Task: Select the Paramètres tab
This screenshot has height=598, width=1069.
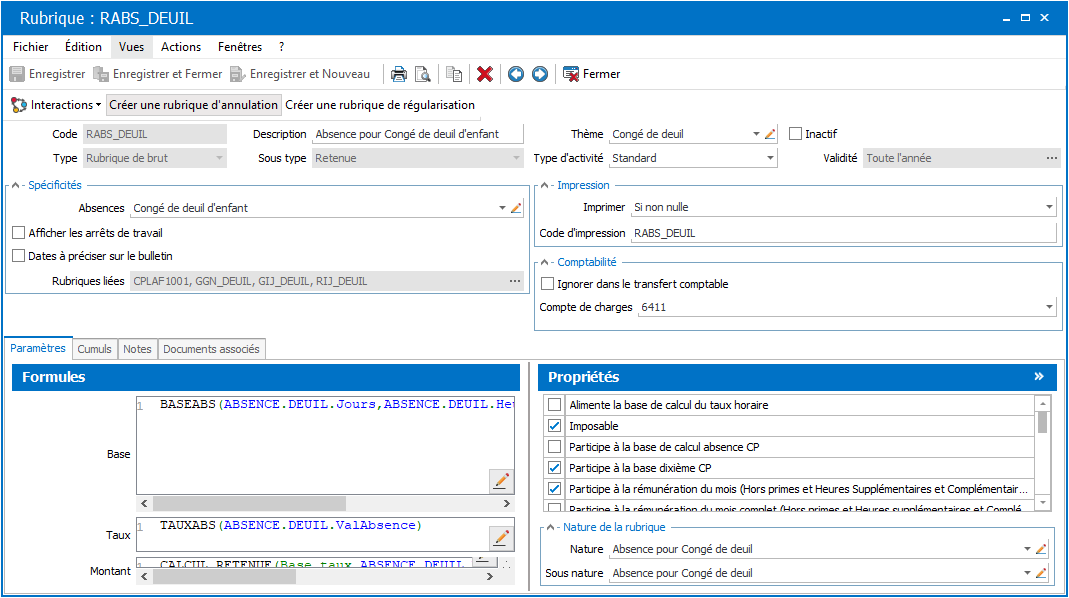Action: click(x=38, y=348)
